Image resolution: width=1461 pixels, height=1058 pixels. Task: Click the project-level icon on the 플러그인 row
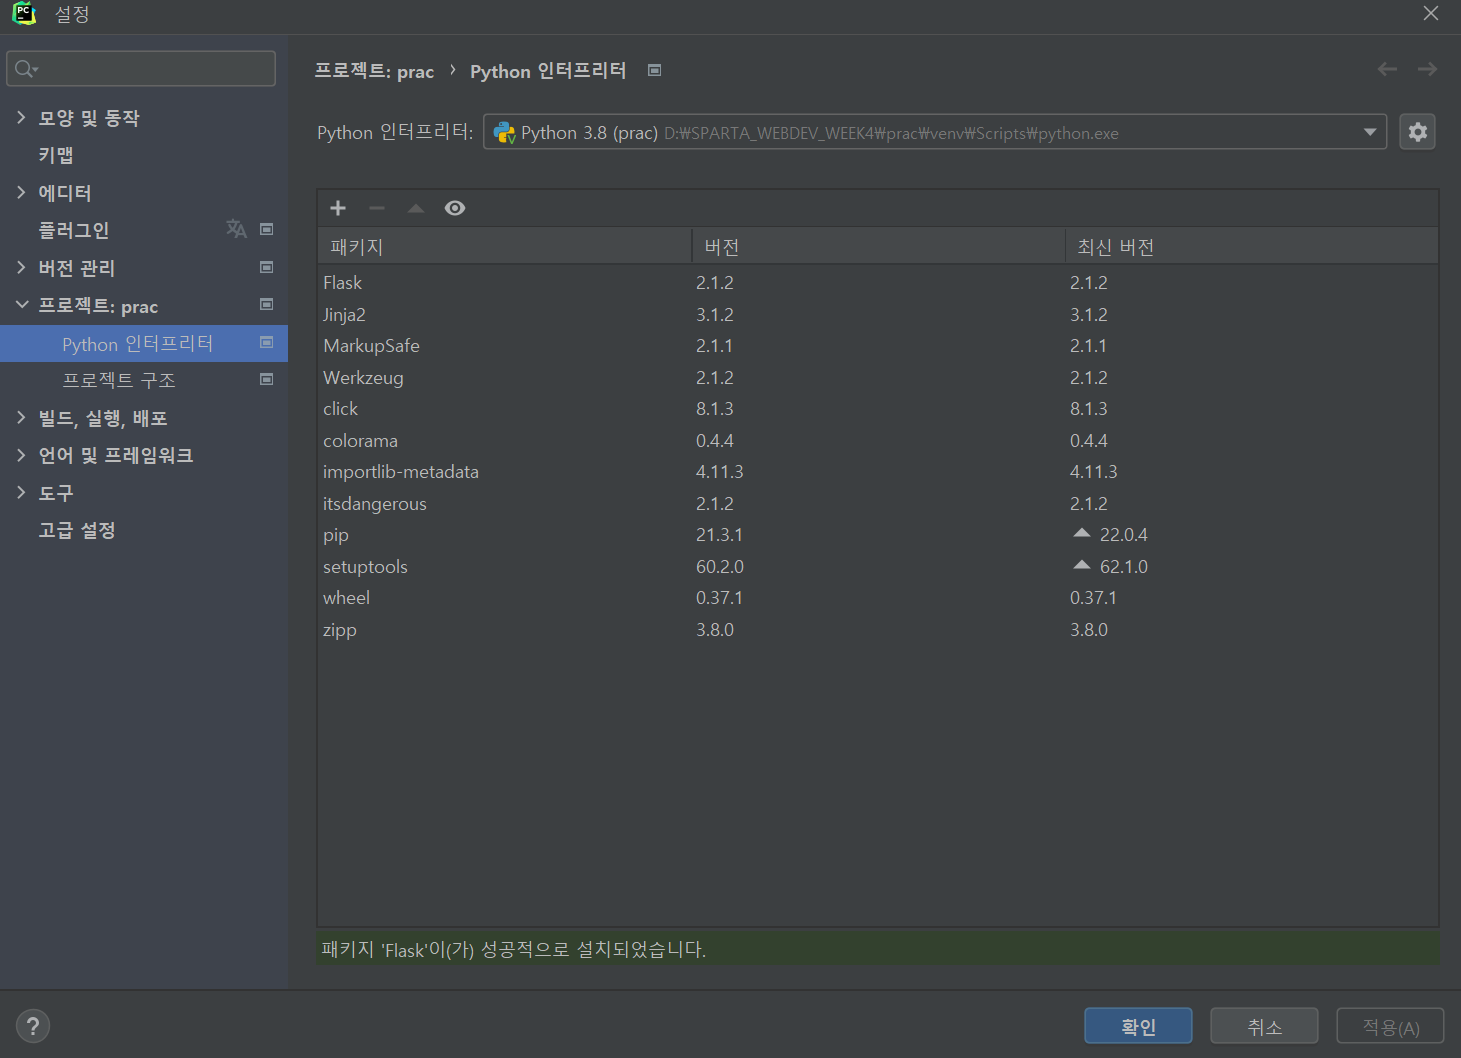[x=267, y=229]
